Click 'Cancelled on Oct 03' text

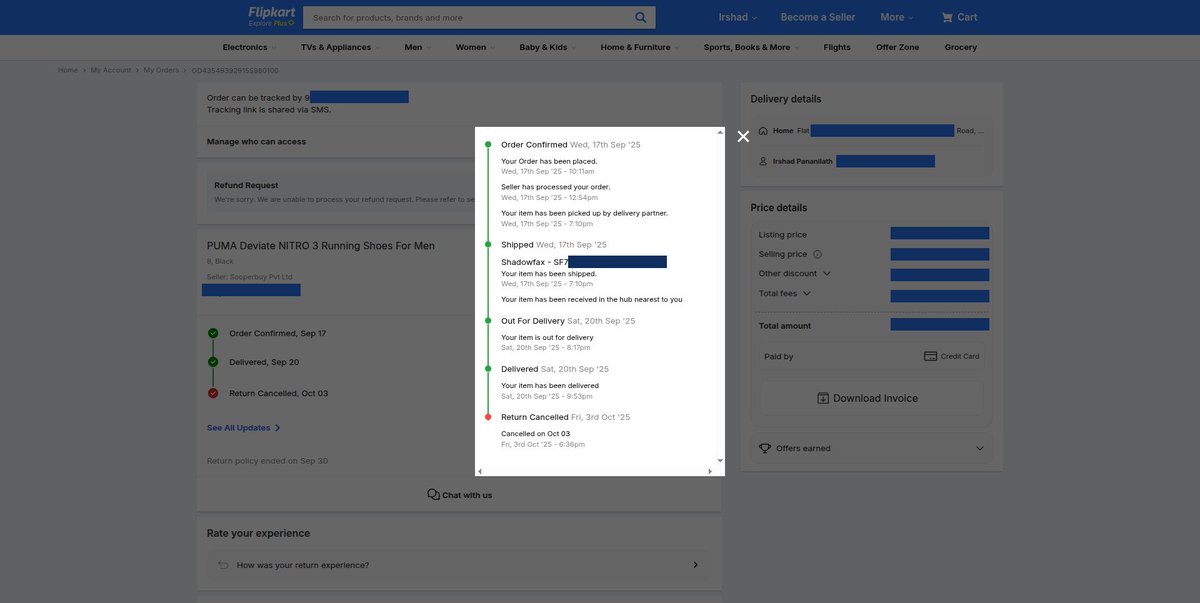pyautogui.click(x=535, y=434)
